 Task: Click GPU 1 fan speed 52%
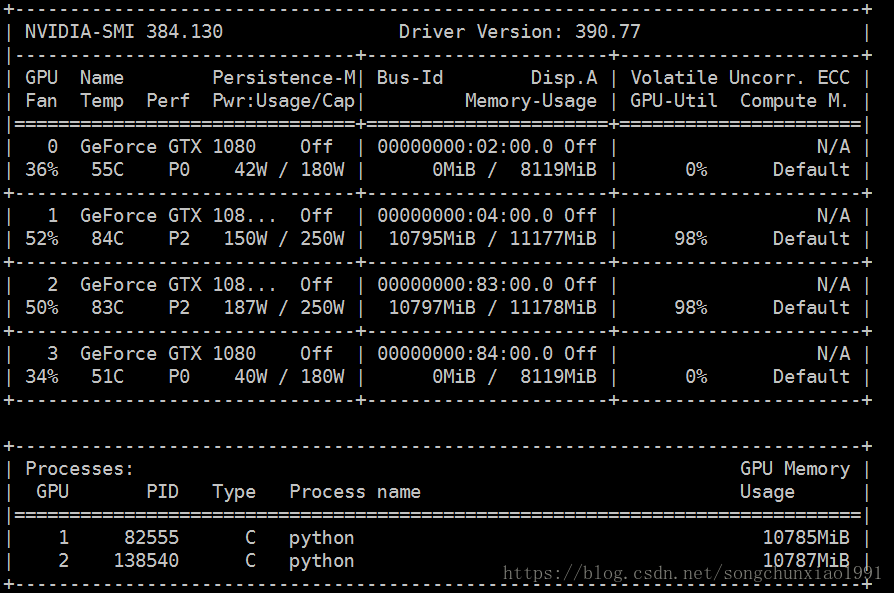(42, 238)
